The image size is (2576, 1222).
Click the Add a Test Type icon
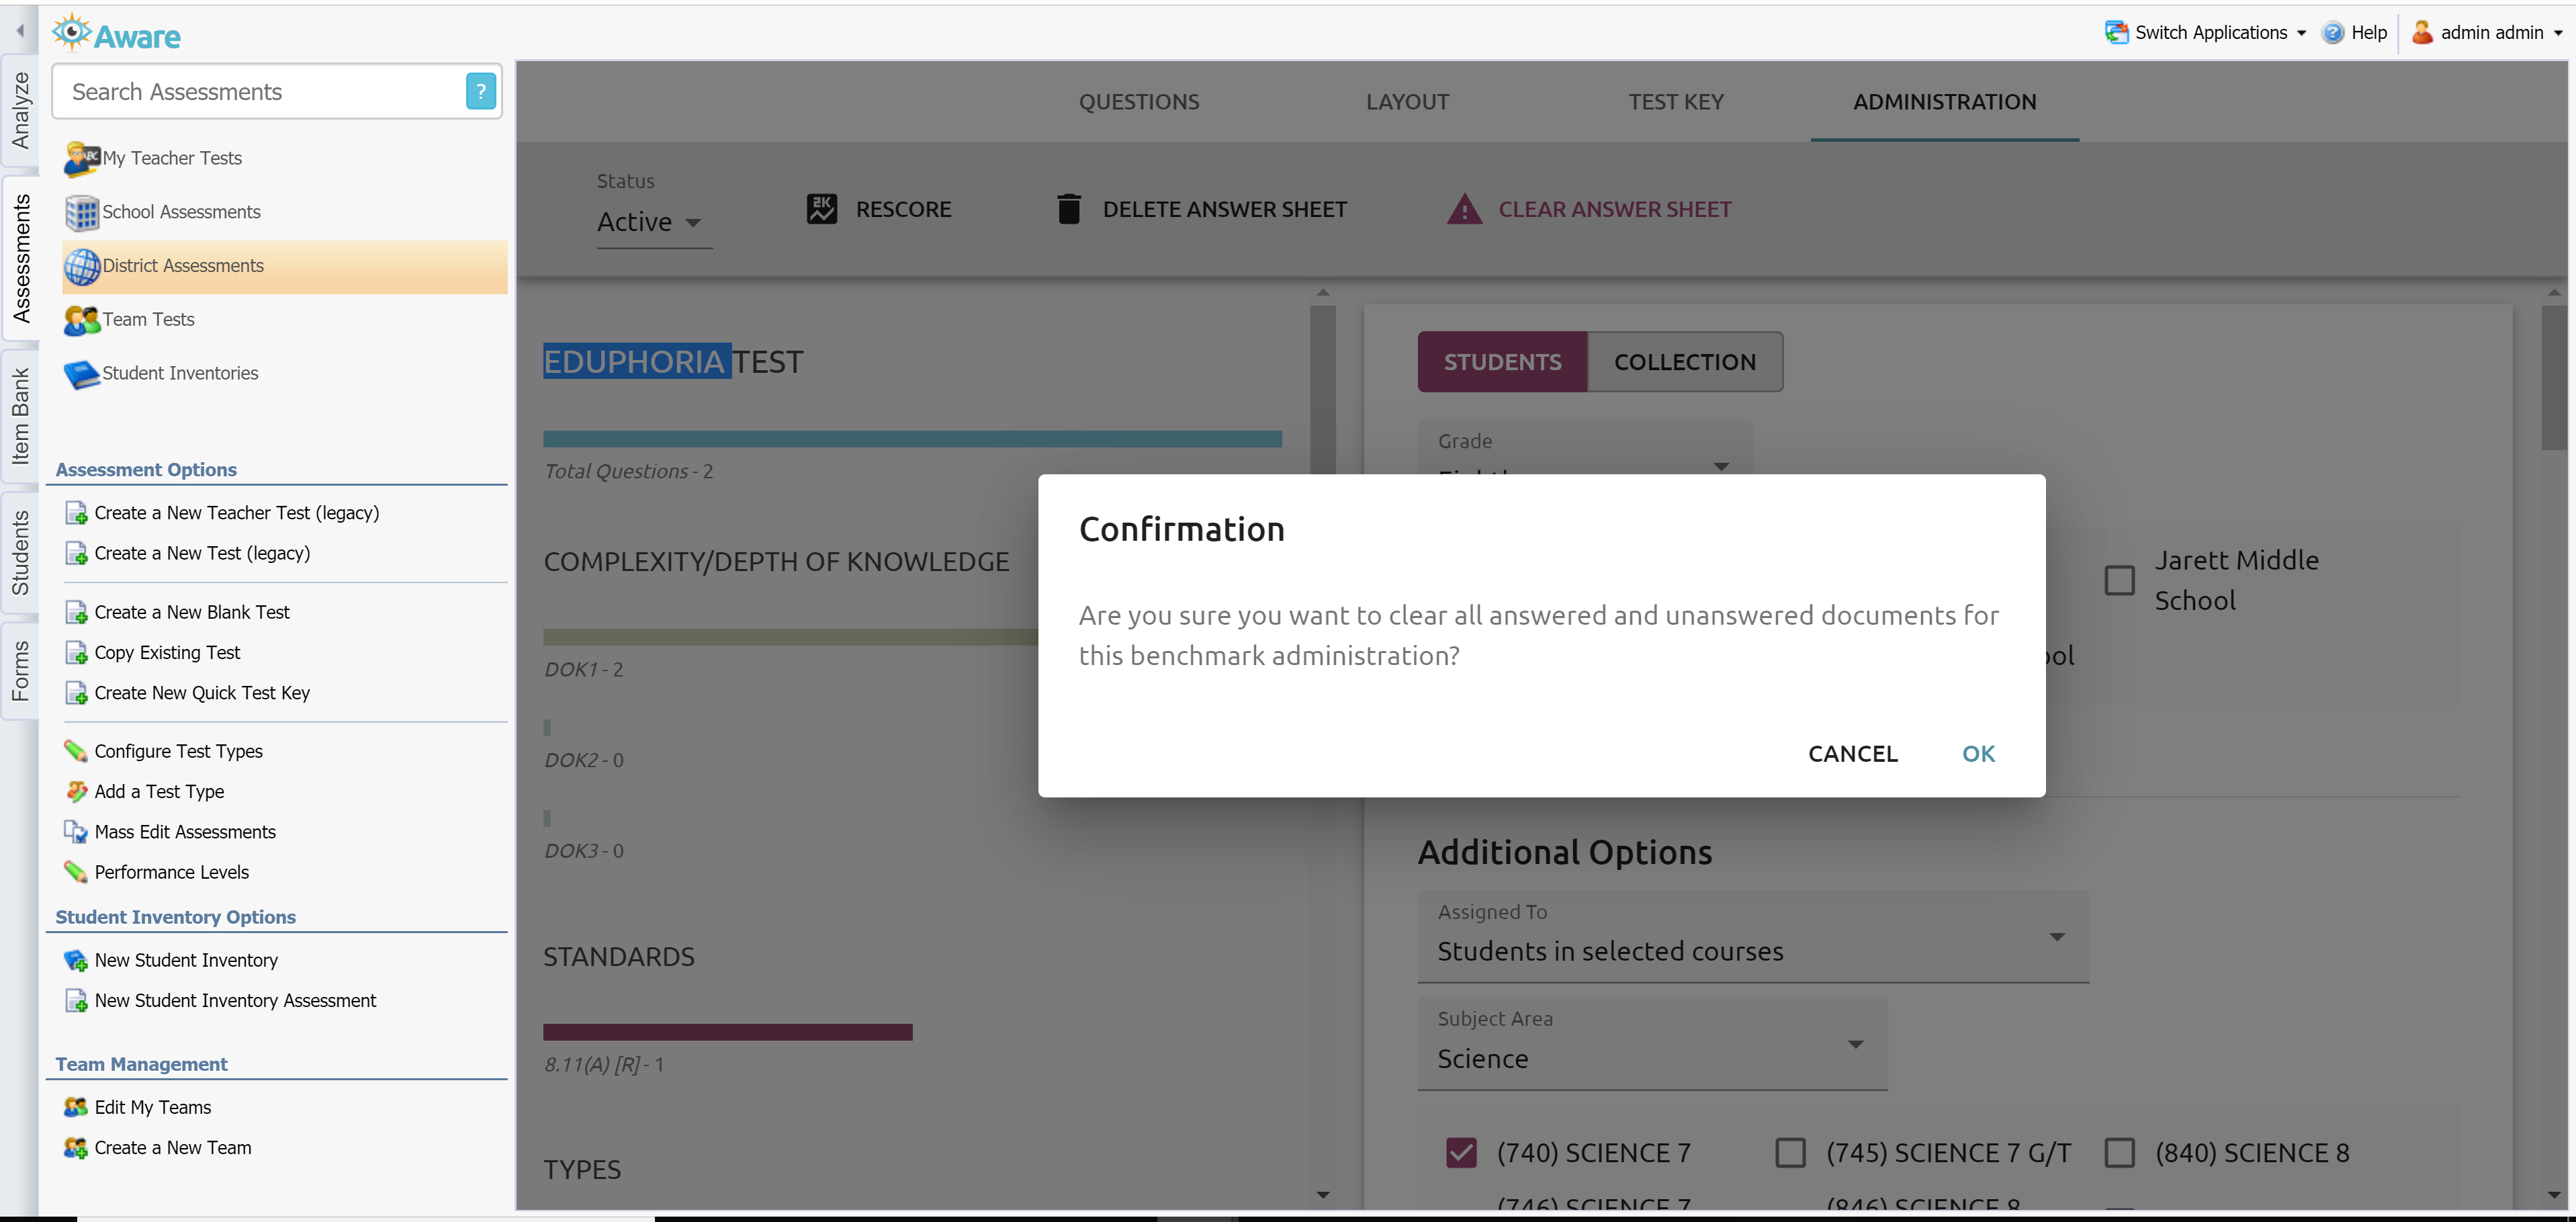click(x=75, y=791)
